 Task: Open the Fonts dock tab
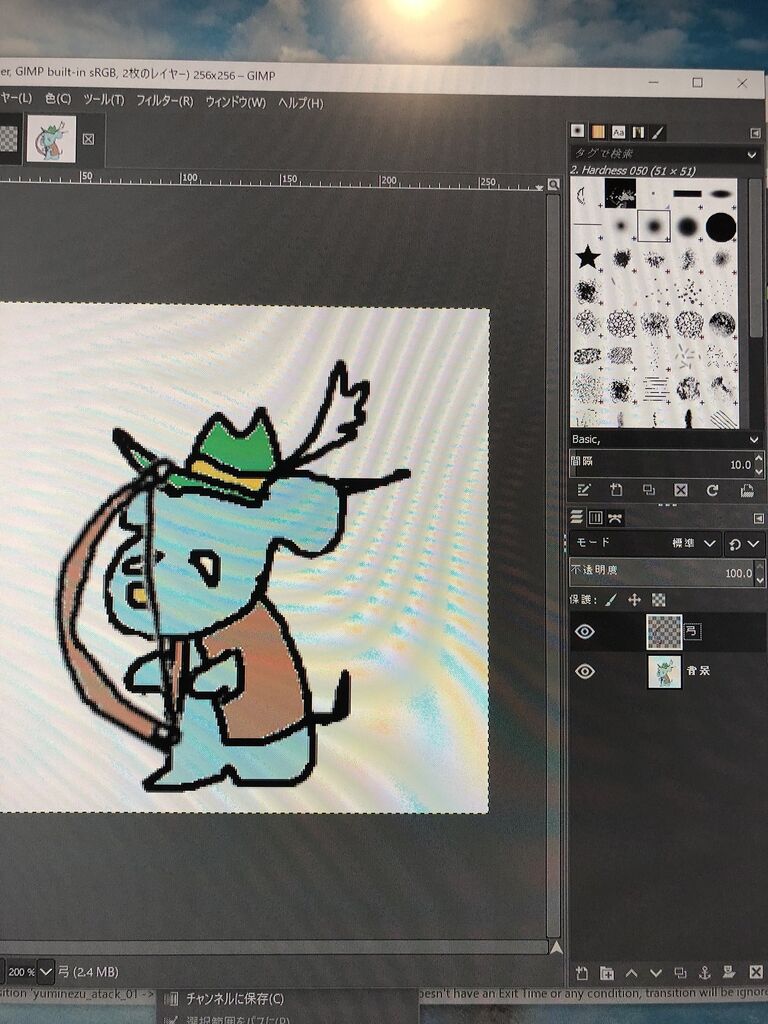click(x=618, y=132)
